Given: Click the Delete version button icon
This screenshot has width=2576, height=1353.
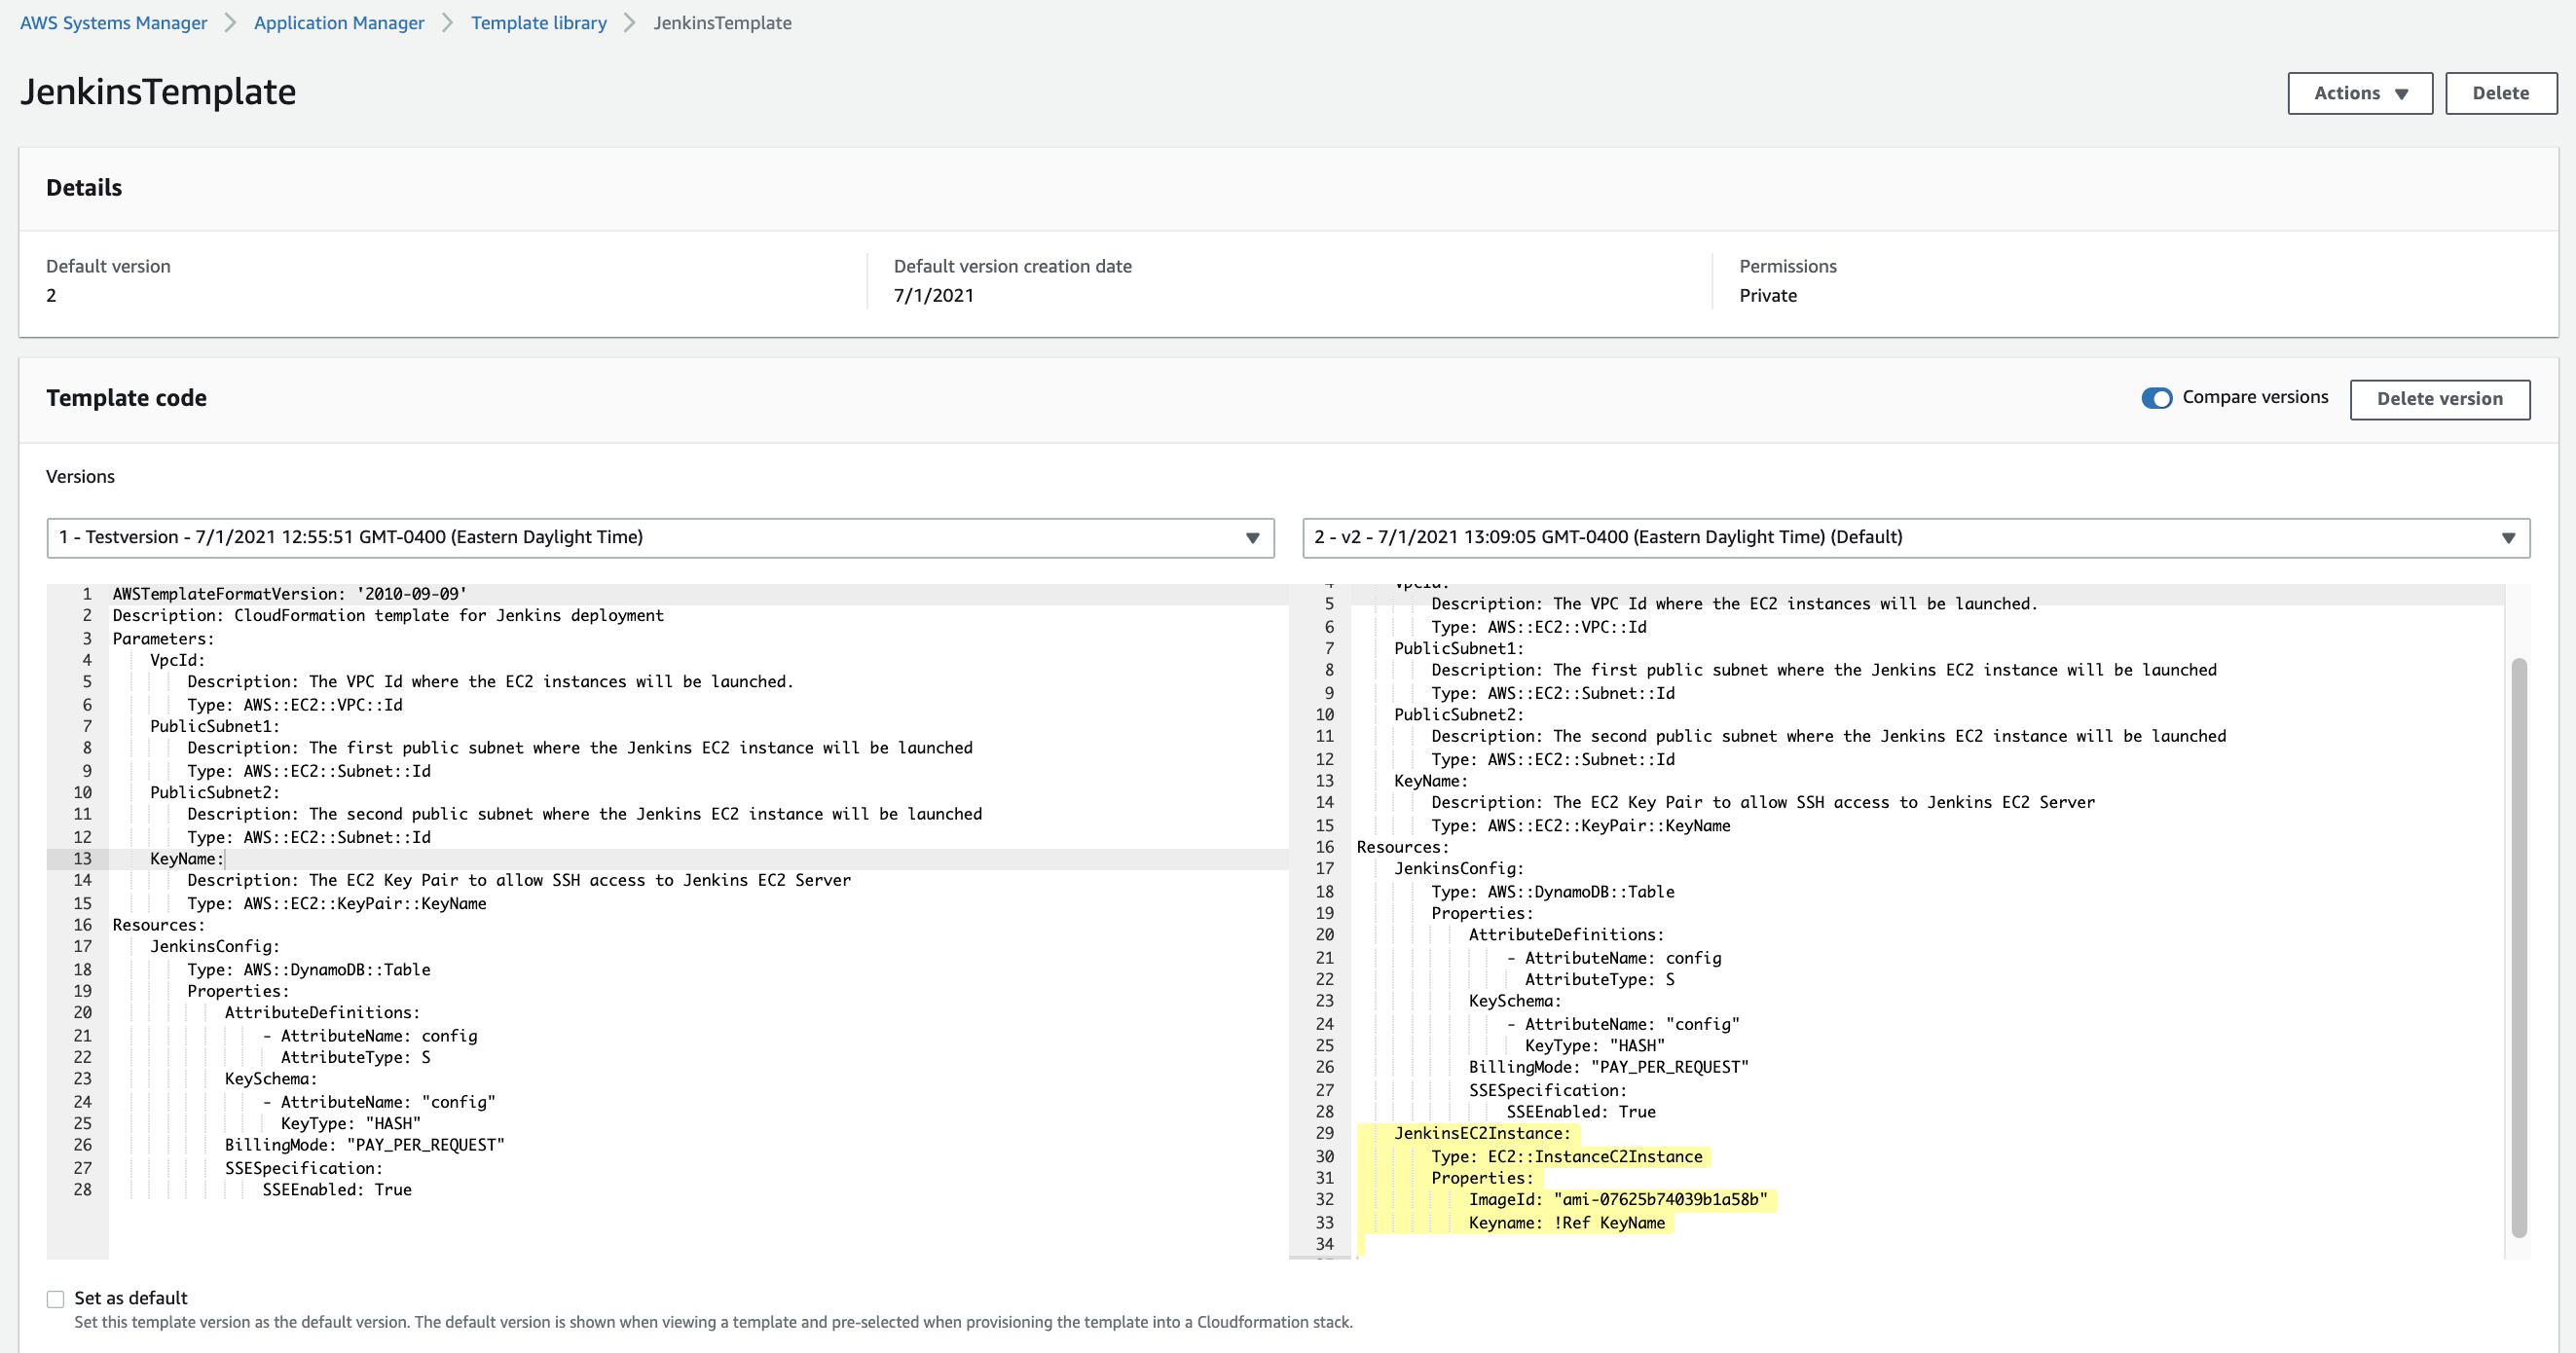Looking at the screenshot, I should pyautogui.click(x=2442, y=399).
